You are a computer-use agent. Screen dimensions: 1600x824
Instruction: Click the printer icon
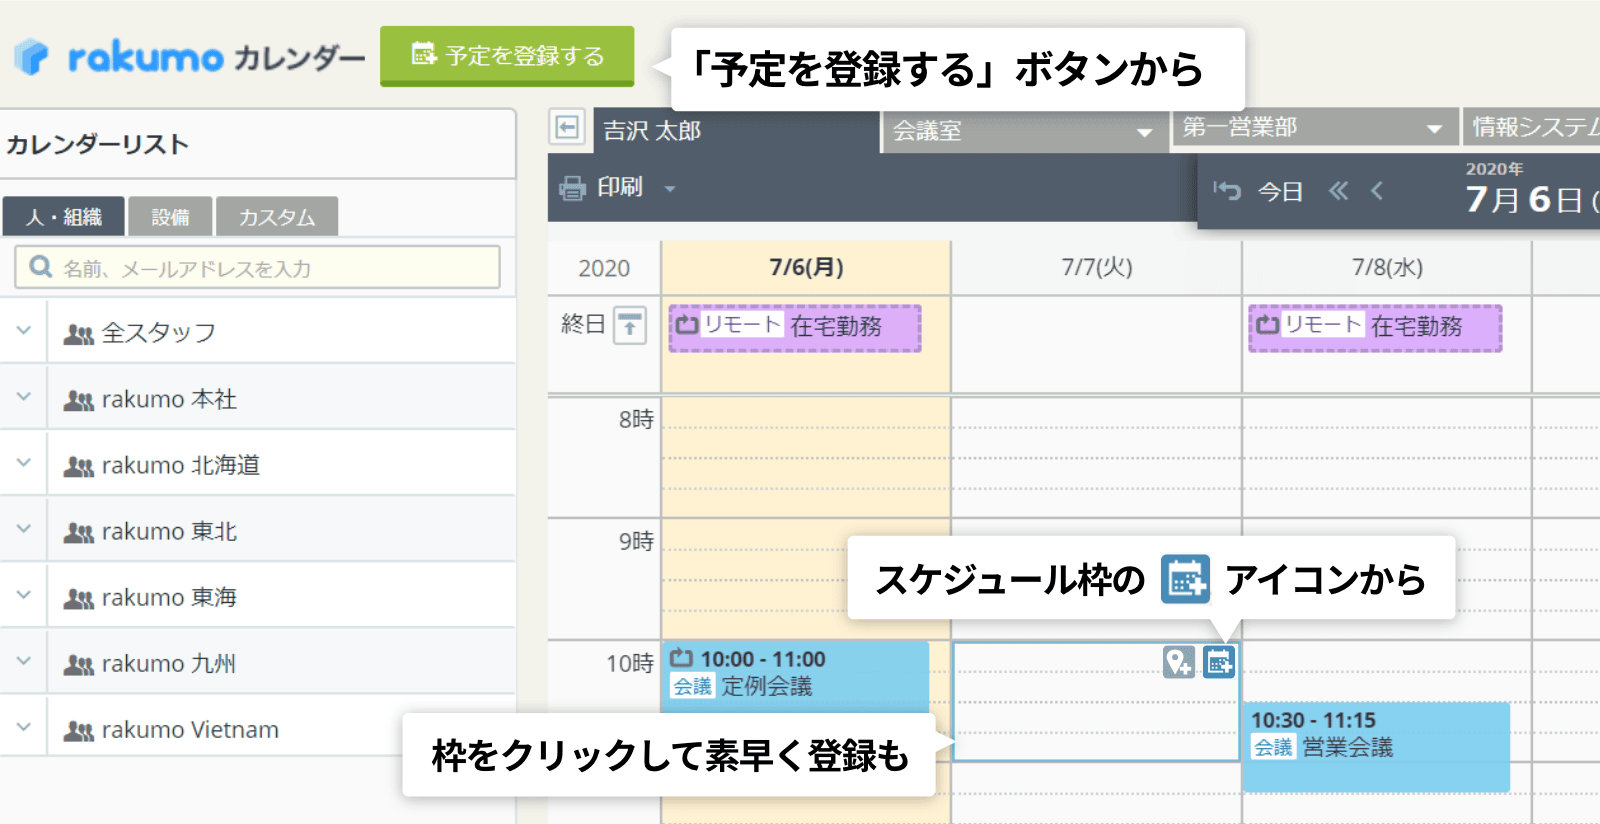tap(573, 188)
